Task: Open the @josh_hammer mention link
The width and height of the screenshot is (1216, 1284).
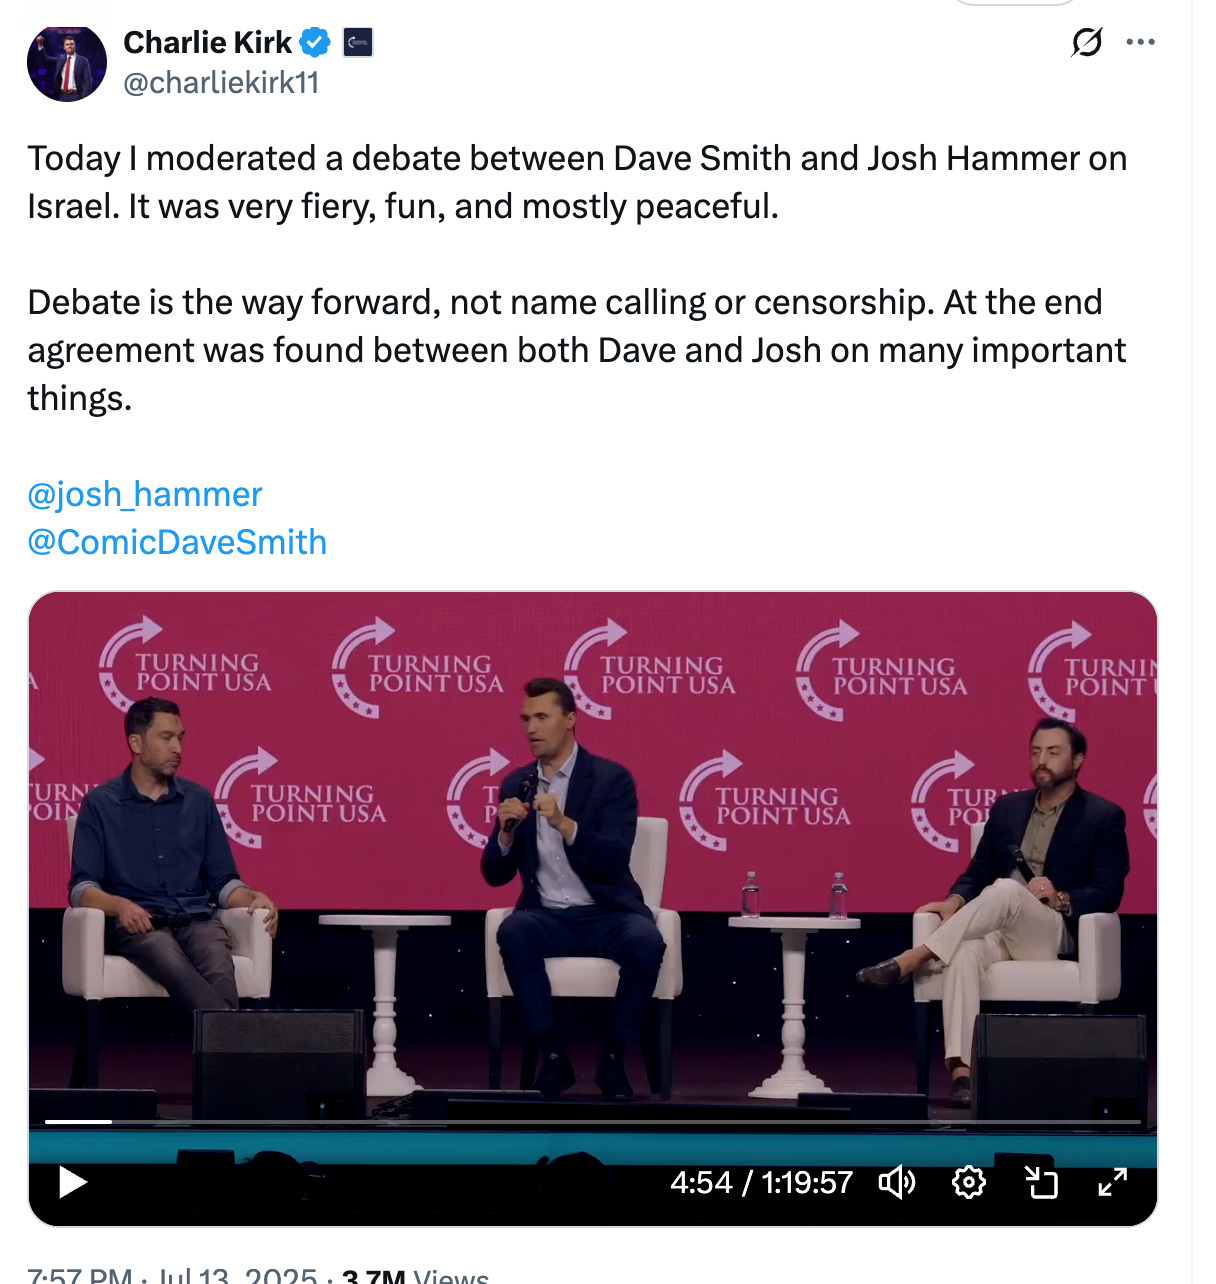Action: tap(145, 494)
